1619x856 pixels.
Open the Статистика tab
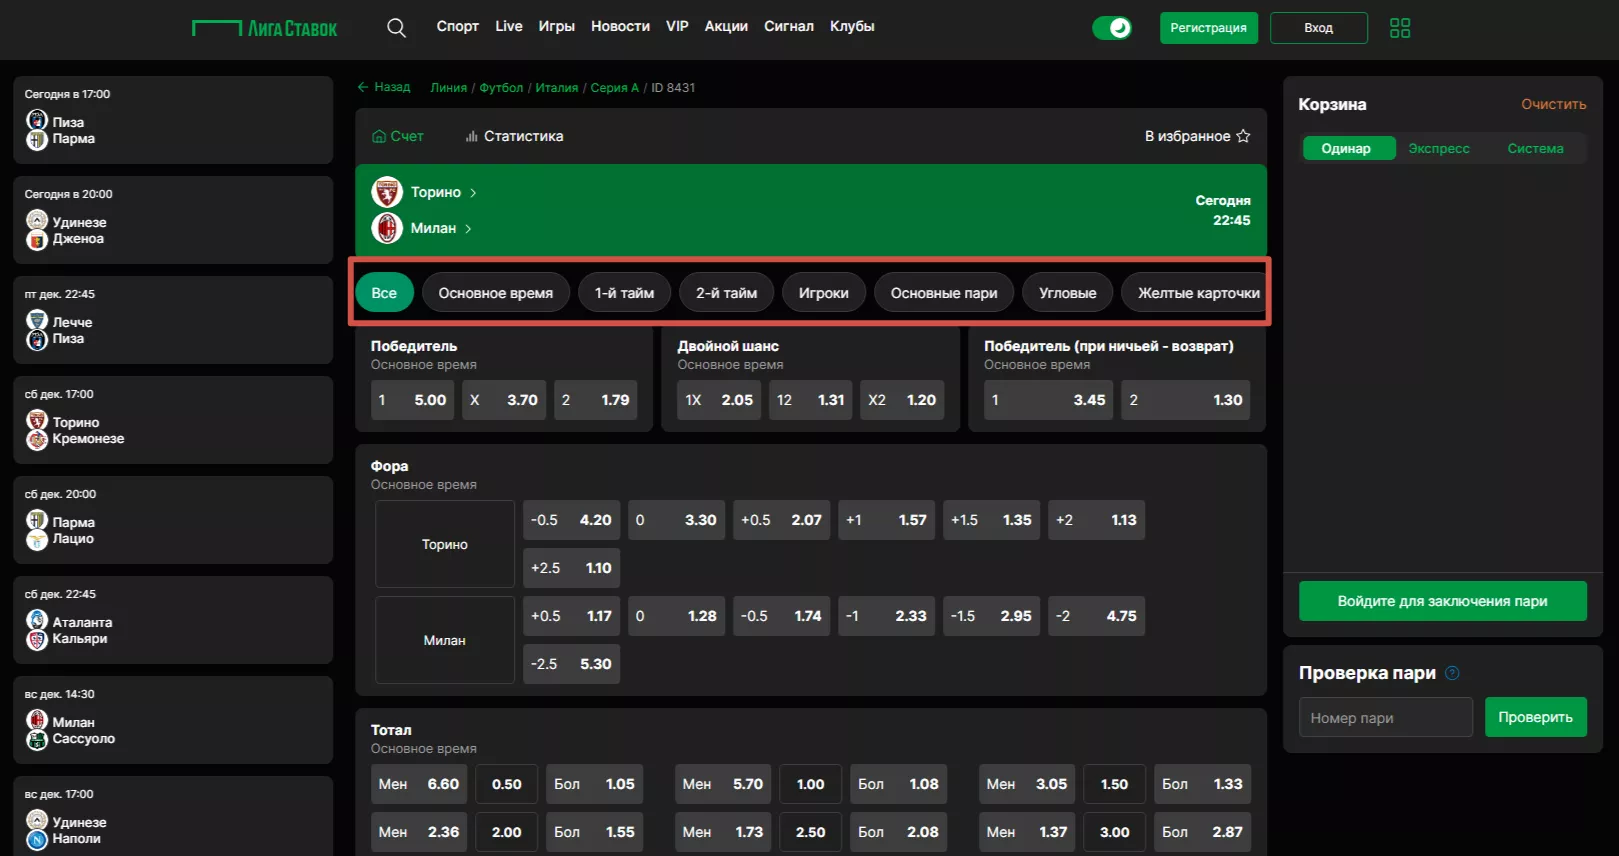click(514, 136)
